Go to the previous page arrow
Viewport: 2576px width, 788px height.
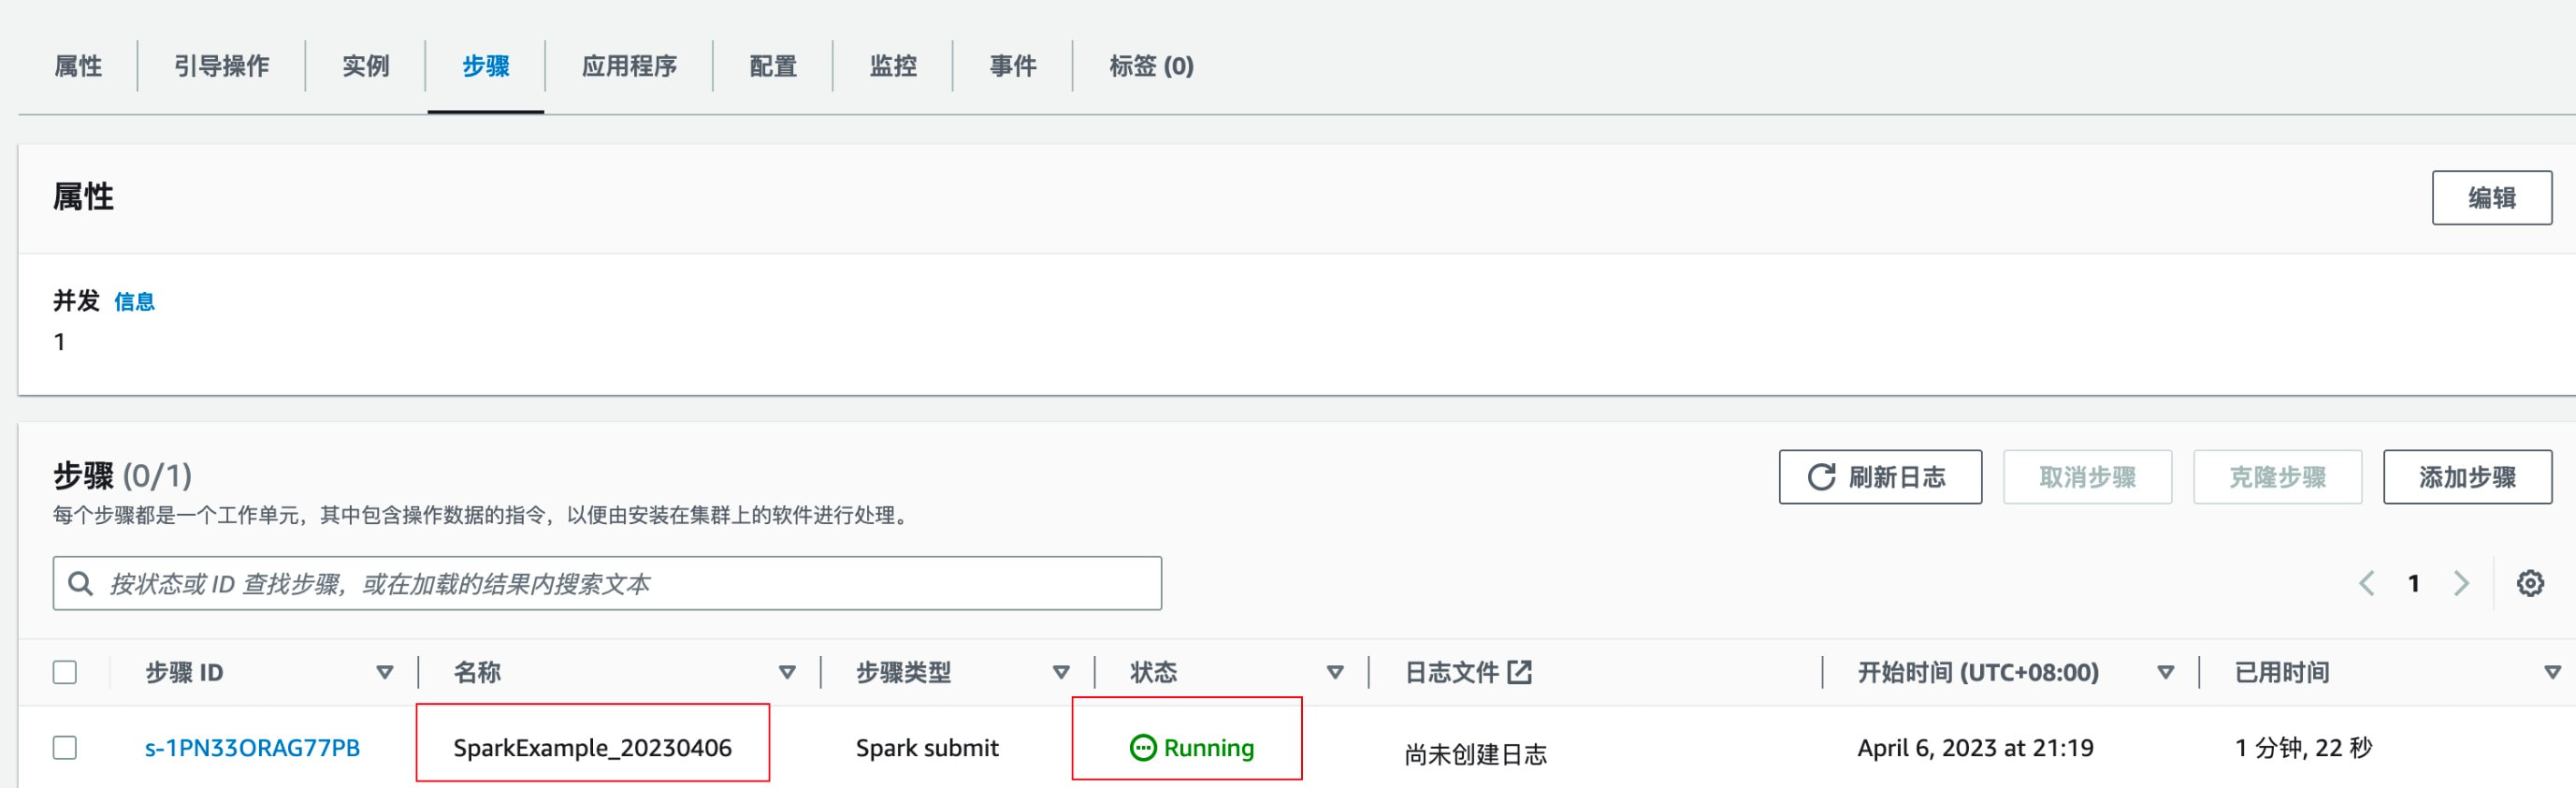pos(2366,583)
